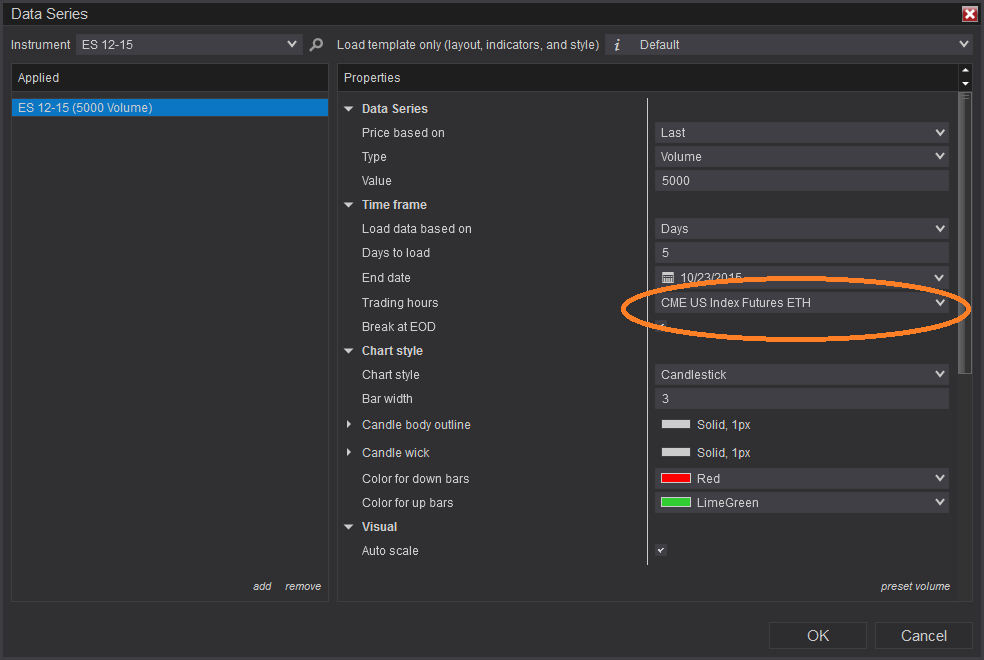Click the instrument search magnifier icon
Screen dimensions: 984x660
[x=317, y=45]
